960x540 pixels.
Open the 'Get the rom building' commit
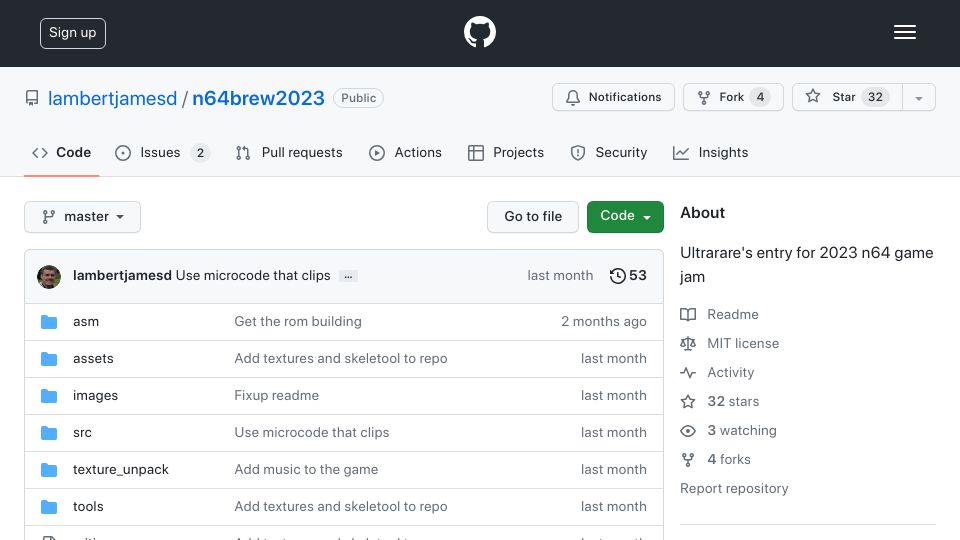(298, 321)
